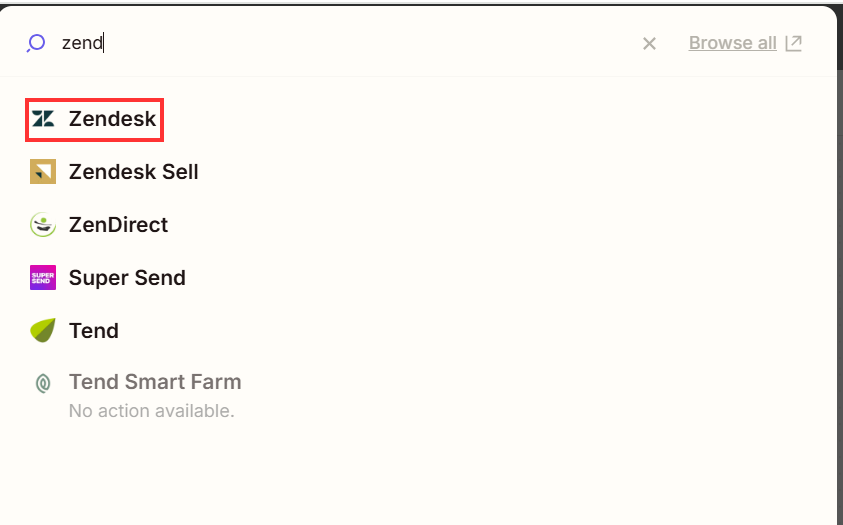Focus the search field containing "zend"

(x=300, y=43)
